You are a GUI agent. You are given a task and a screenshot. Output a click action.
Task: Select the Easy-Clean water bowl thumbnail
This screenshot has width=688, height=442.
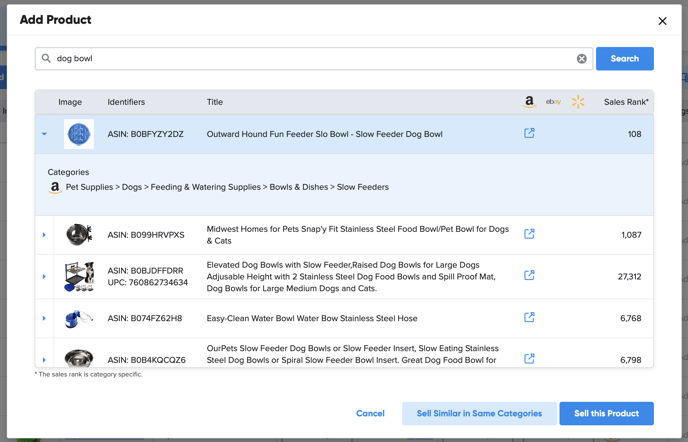pyautogui.click(x=79, y=318)
